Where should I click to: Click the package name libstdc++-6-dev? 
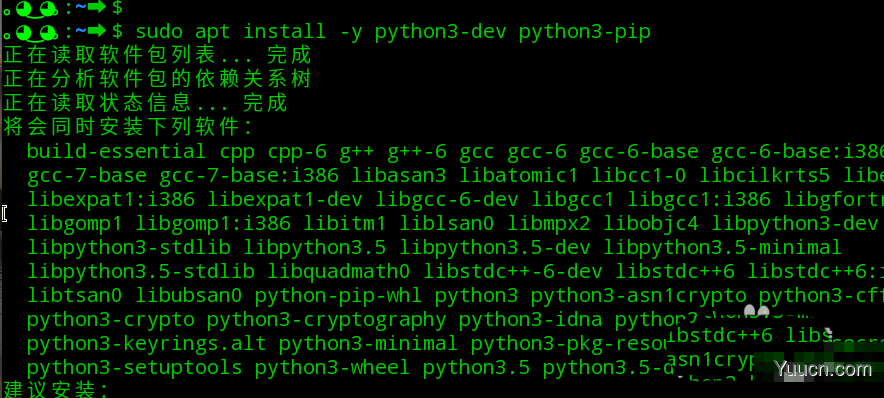pyautogui.click(x=512, y=272)
